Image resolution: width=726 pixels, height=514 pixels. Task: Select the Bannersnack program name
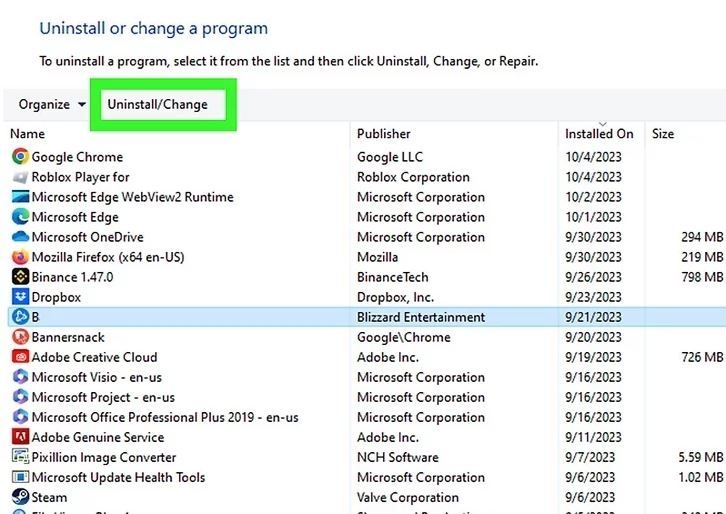pos(68,337)
